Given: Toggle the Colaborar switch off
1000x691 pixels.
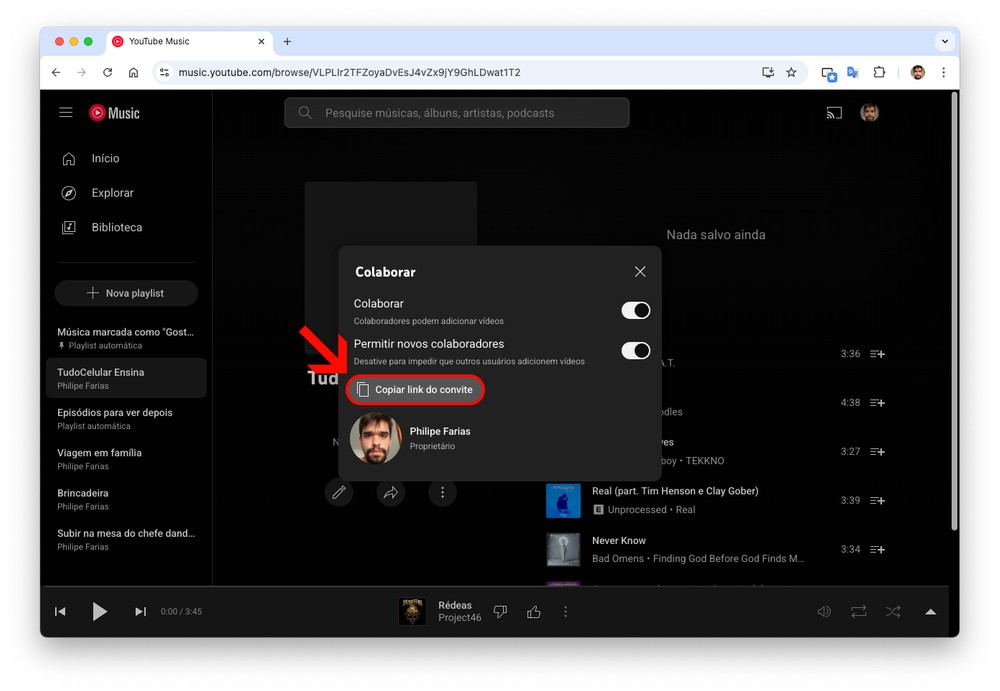Looking at the screenshot, I should point(635,311).
